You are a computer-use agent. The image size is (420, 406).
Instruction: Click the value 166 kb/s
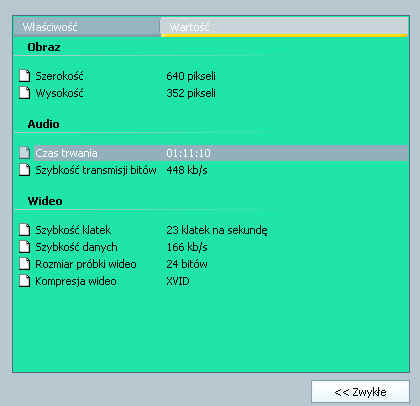pyautogui.click(x=187, y=247)
